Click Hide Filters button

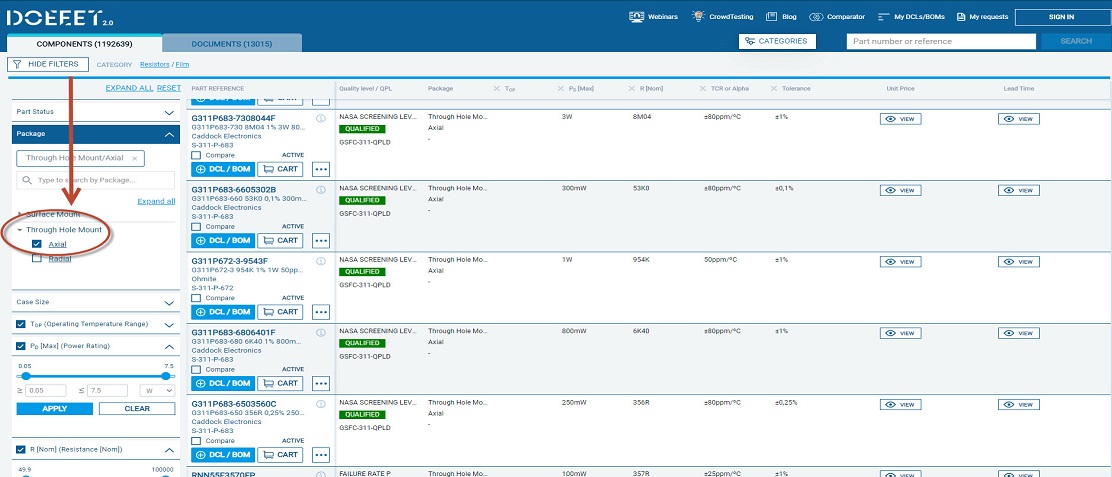[x=48, y=64]
